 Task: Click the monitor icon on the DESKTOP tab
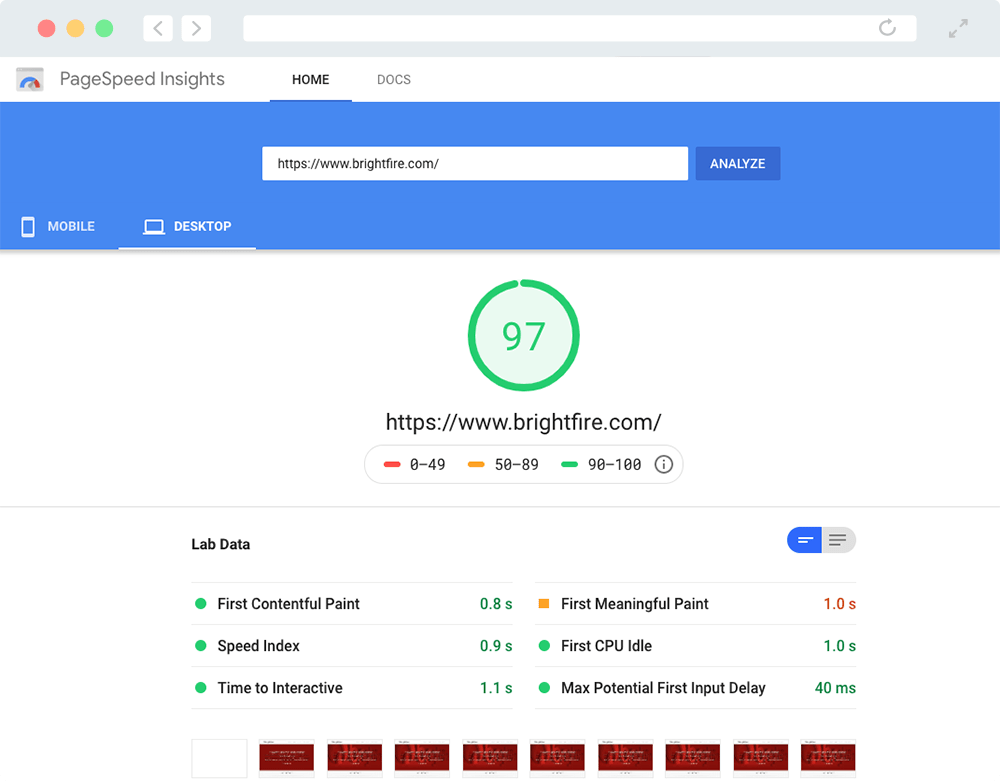(154, 226)
